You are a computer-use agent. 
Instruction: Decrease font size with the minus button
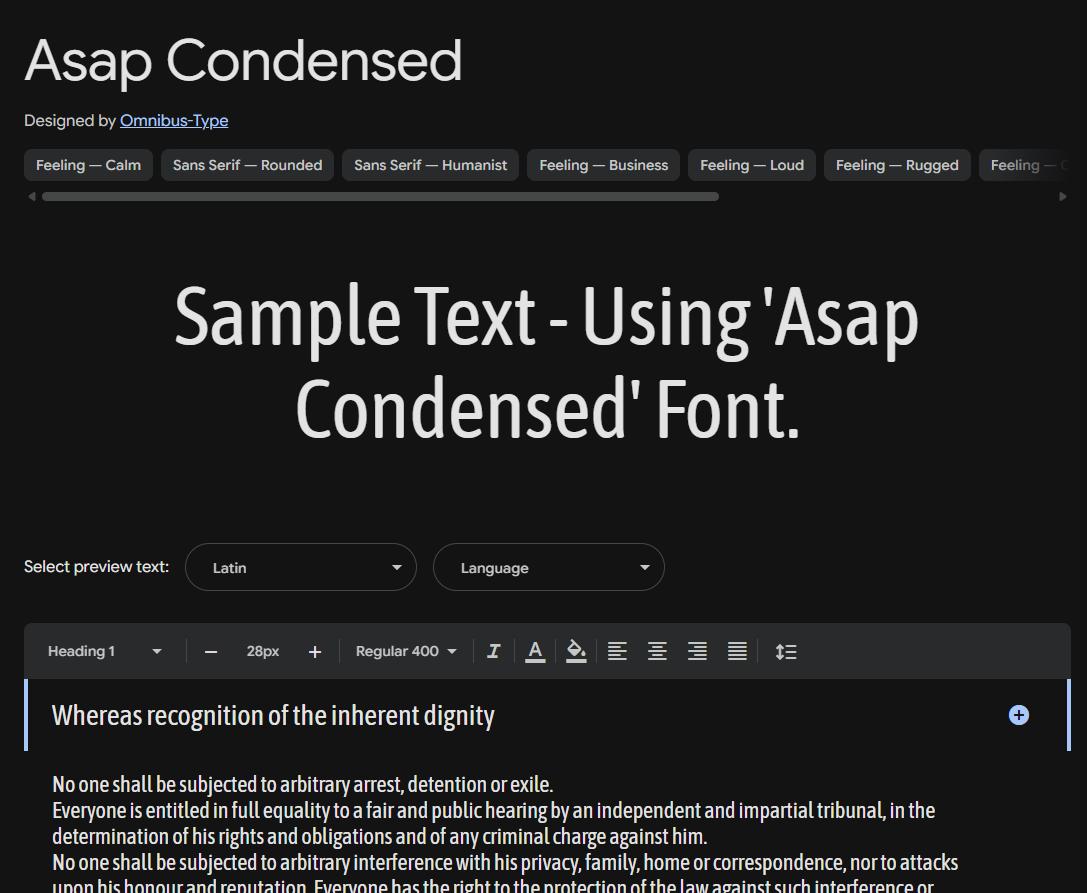coord(211,652)
